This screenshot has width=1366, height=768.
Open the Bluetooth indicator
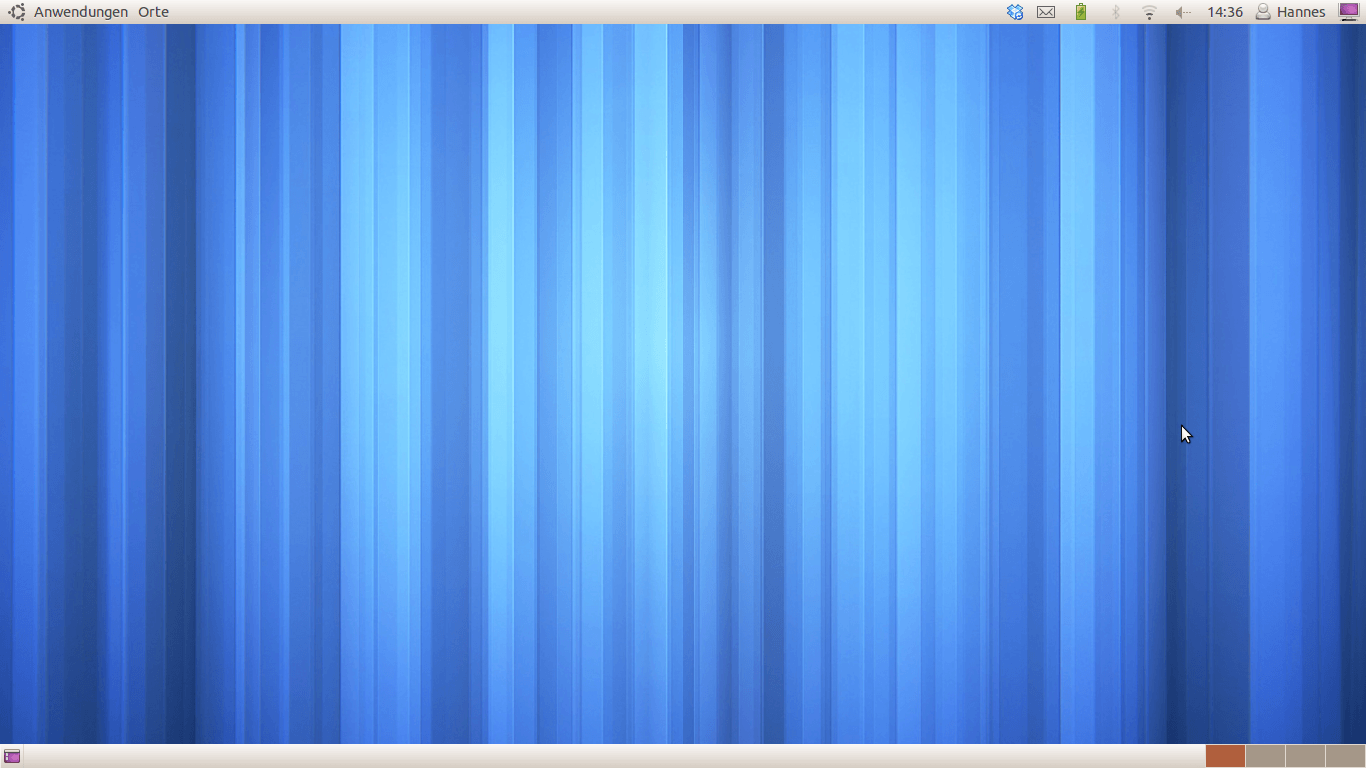pos(1116,12)
